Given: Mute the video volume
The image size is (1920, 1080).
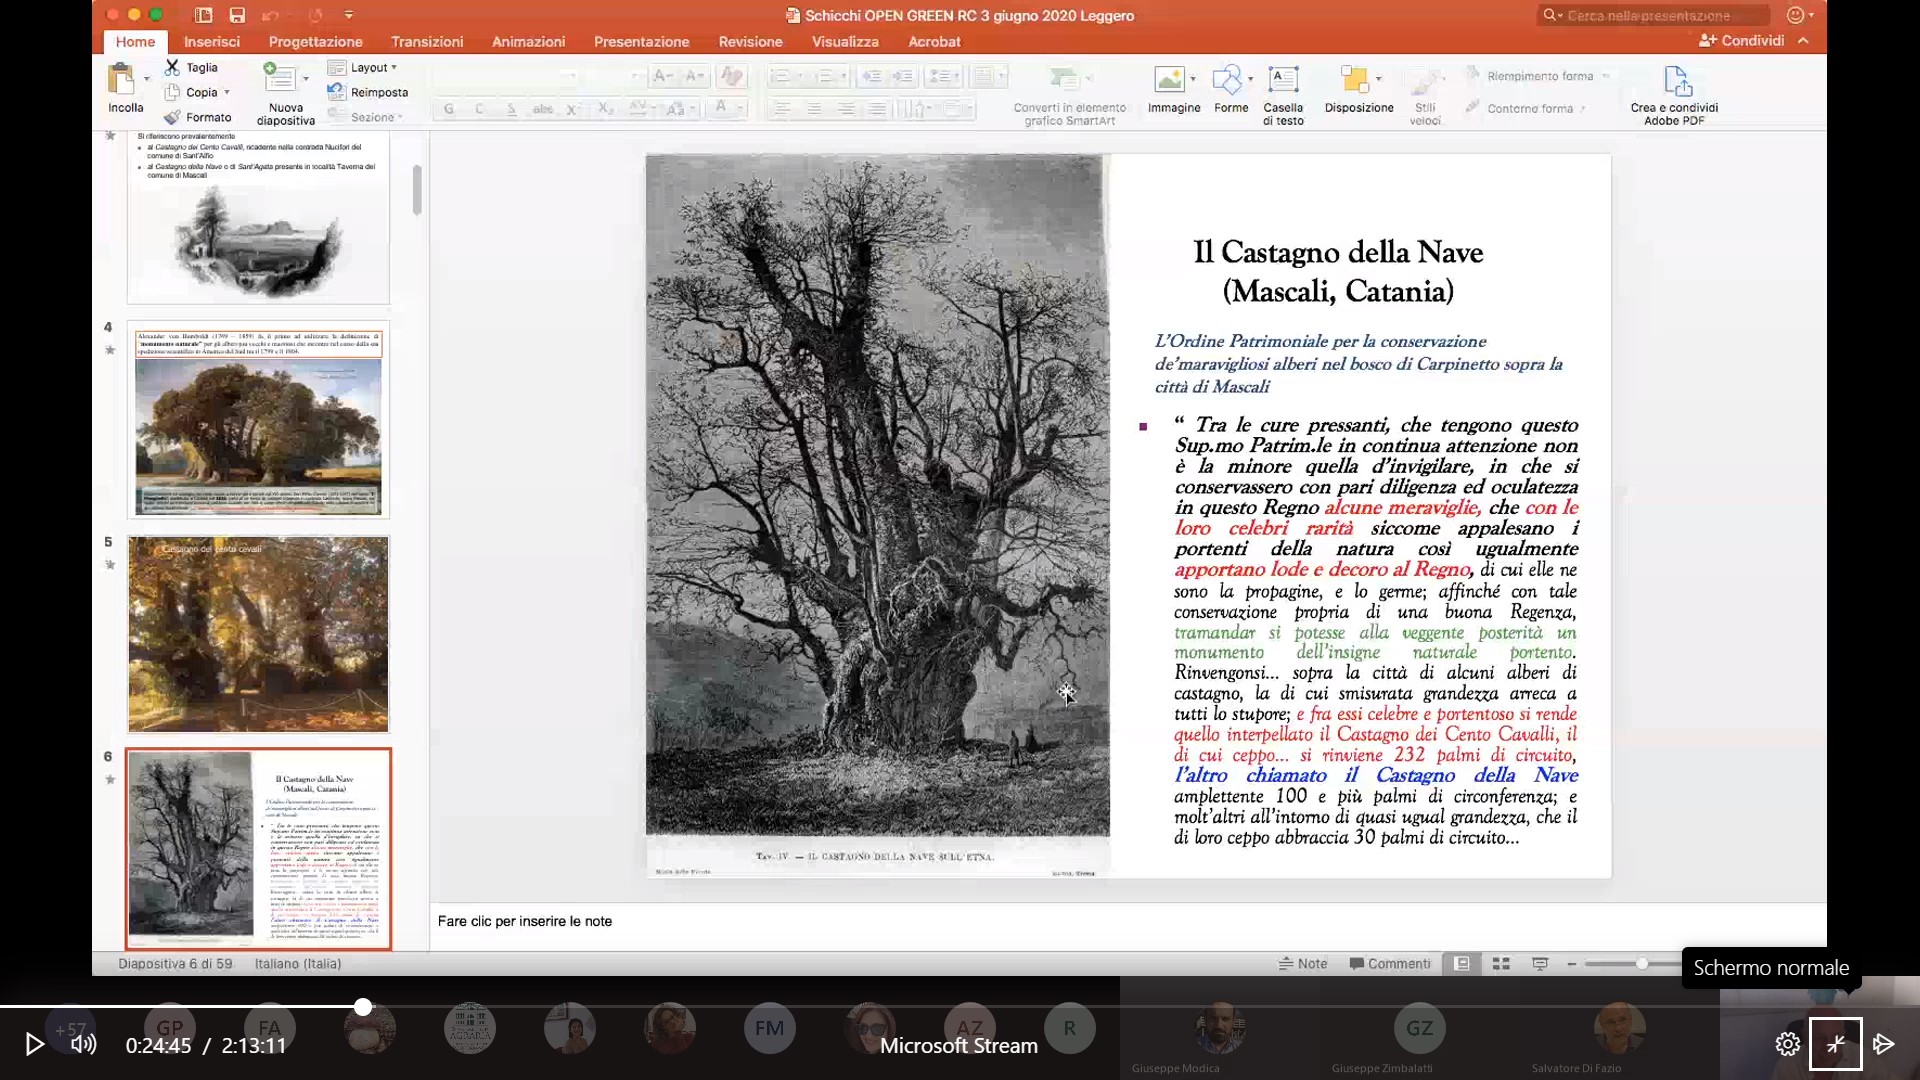Looking at the screenshot, I should [x=84, y=1044].
